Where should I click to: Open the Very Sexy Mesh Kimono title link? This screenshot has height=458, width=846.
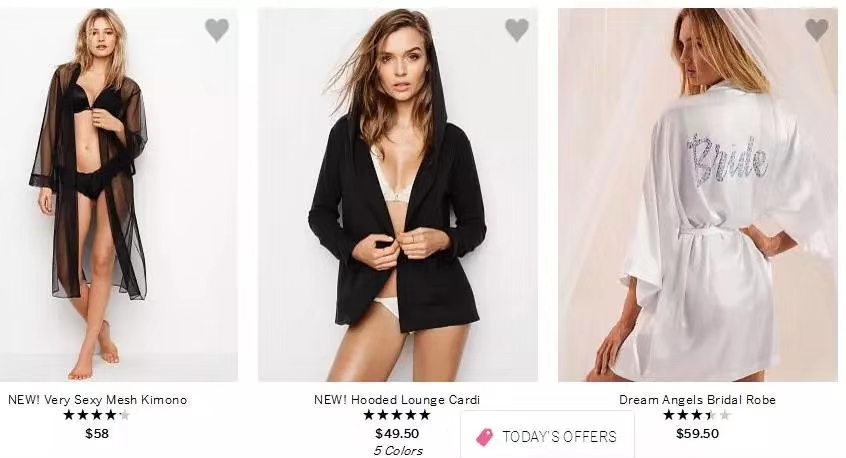pyautogui.click(x=97, y=400)
